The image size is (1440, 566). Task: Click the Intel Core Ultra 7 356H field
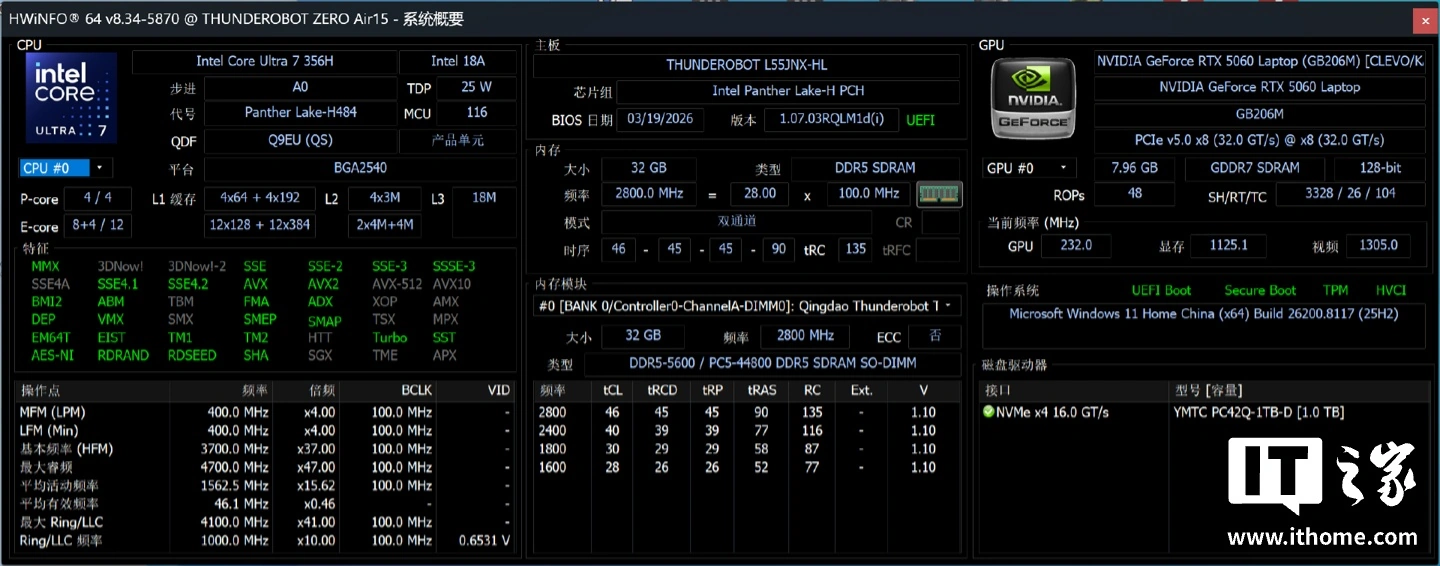(264, 61)
